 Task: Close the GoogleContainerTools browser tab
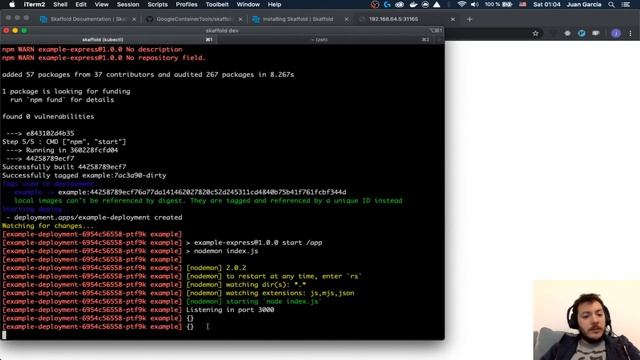coord(240,19)
